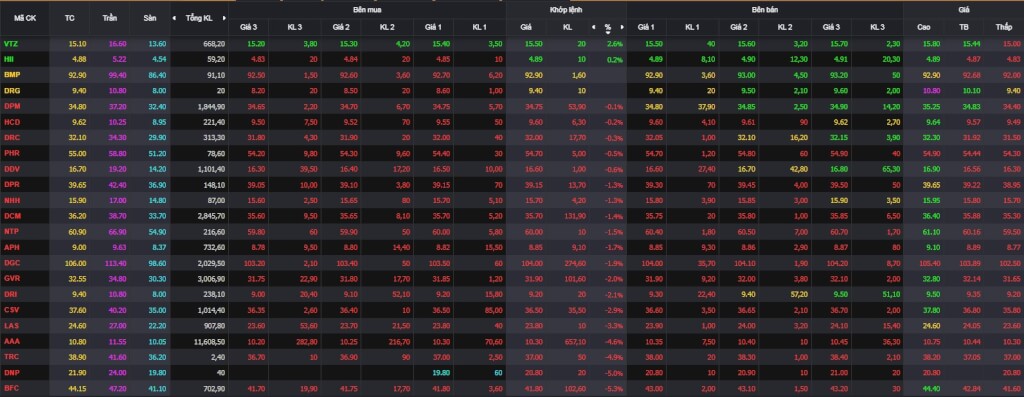This screenshot has height=397, width=1024.
Task: Open the GVR stock symbol
Action: click(x=11, y=279)
